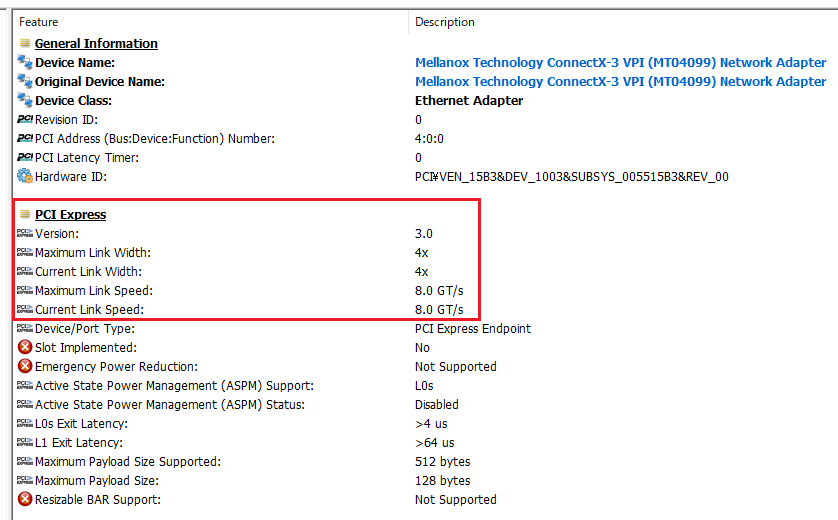Select the >64 us latency value

(434, 443)
